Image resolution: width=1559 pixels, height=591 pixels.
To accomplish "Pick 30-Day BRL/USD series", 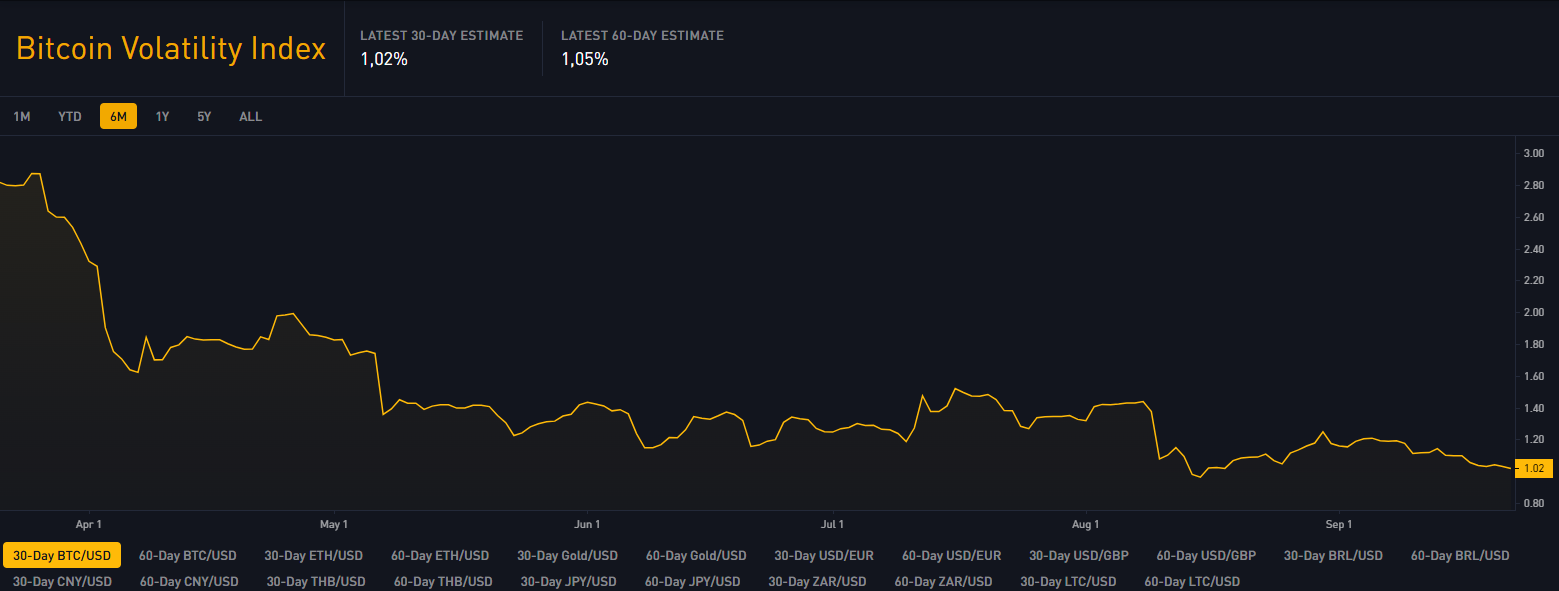I will [1333, 555].
